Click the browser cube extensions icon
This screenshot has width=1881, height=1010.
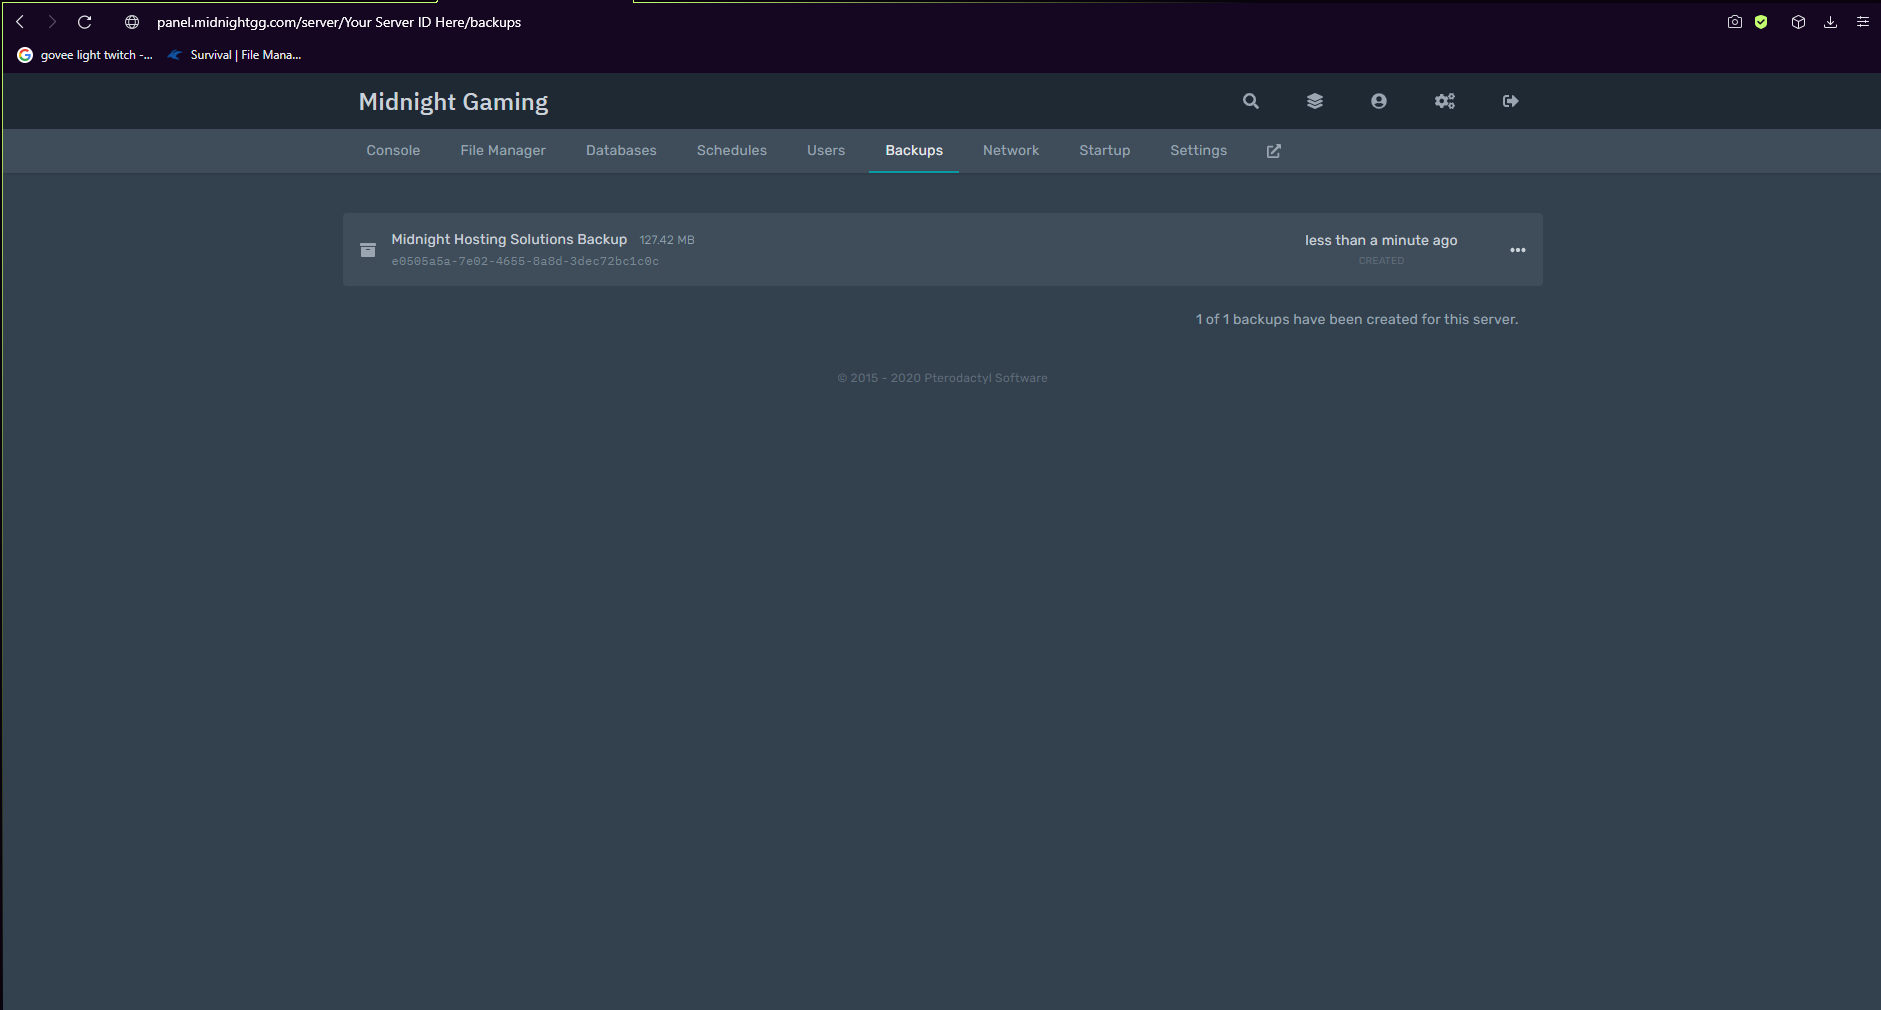pyautogui.click(x=1798, y=22)
